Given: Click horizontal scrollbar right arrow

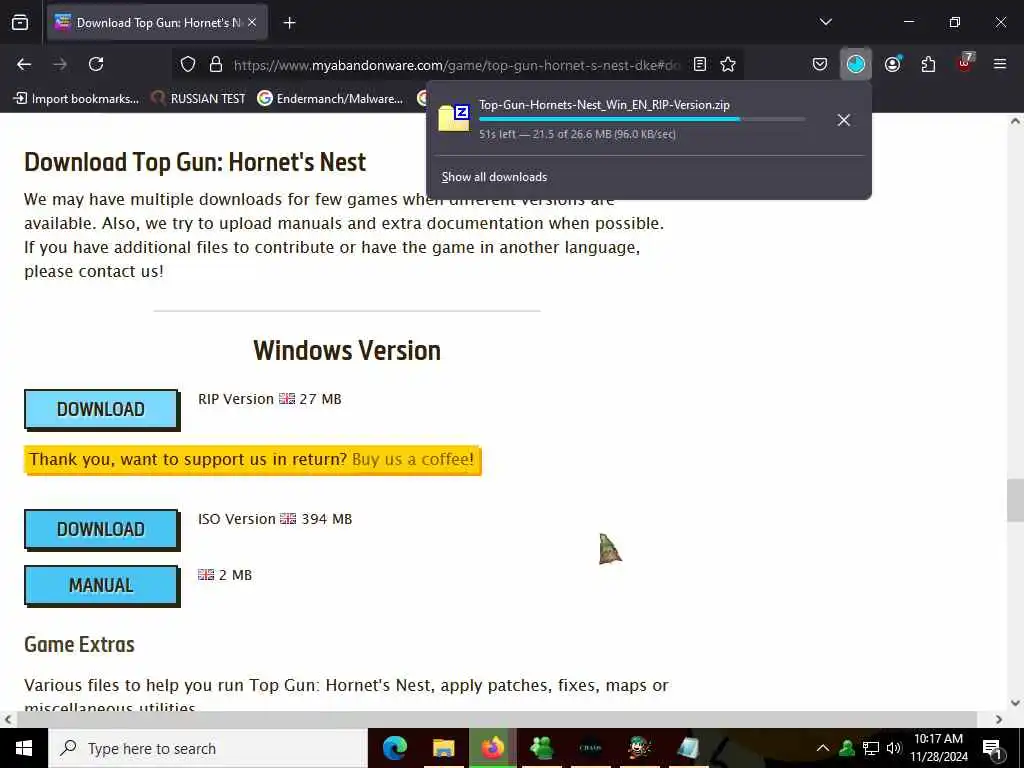Looking at the screenshot, I should coord(999,719).
